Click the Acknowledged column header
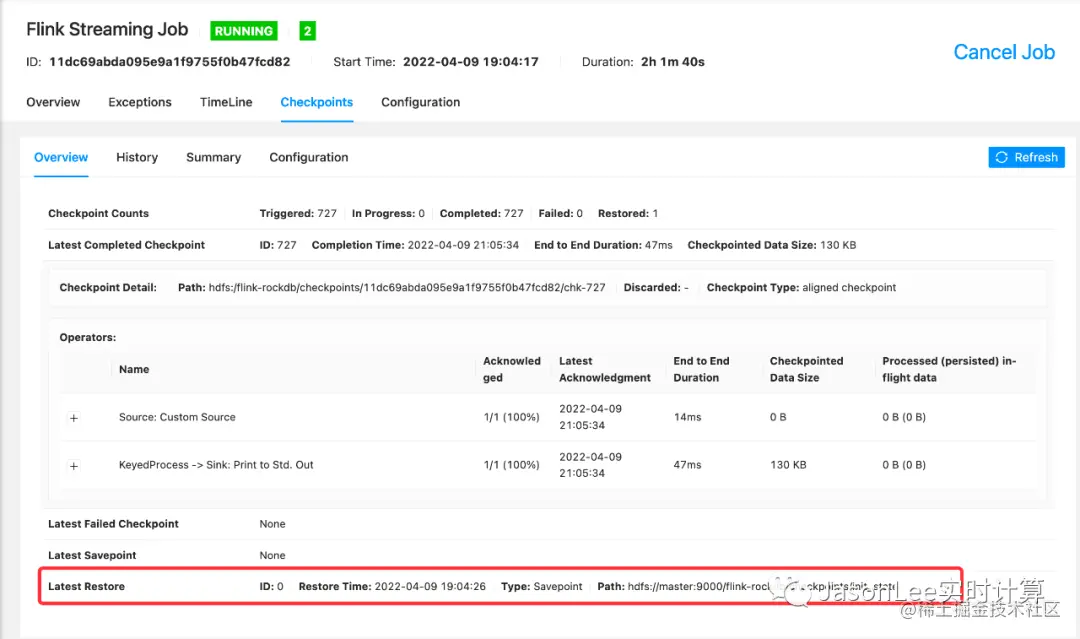The height and width of the screenshot is (639, 1080). point(512,370)
